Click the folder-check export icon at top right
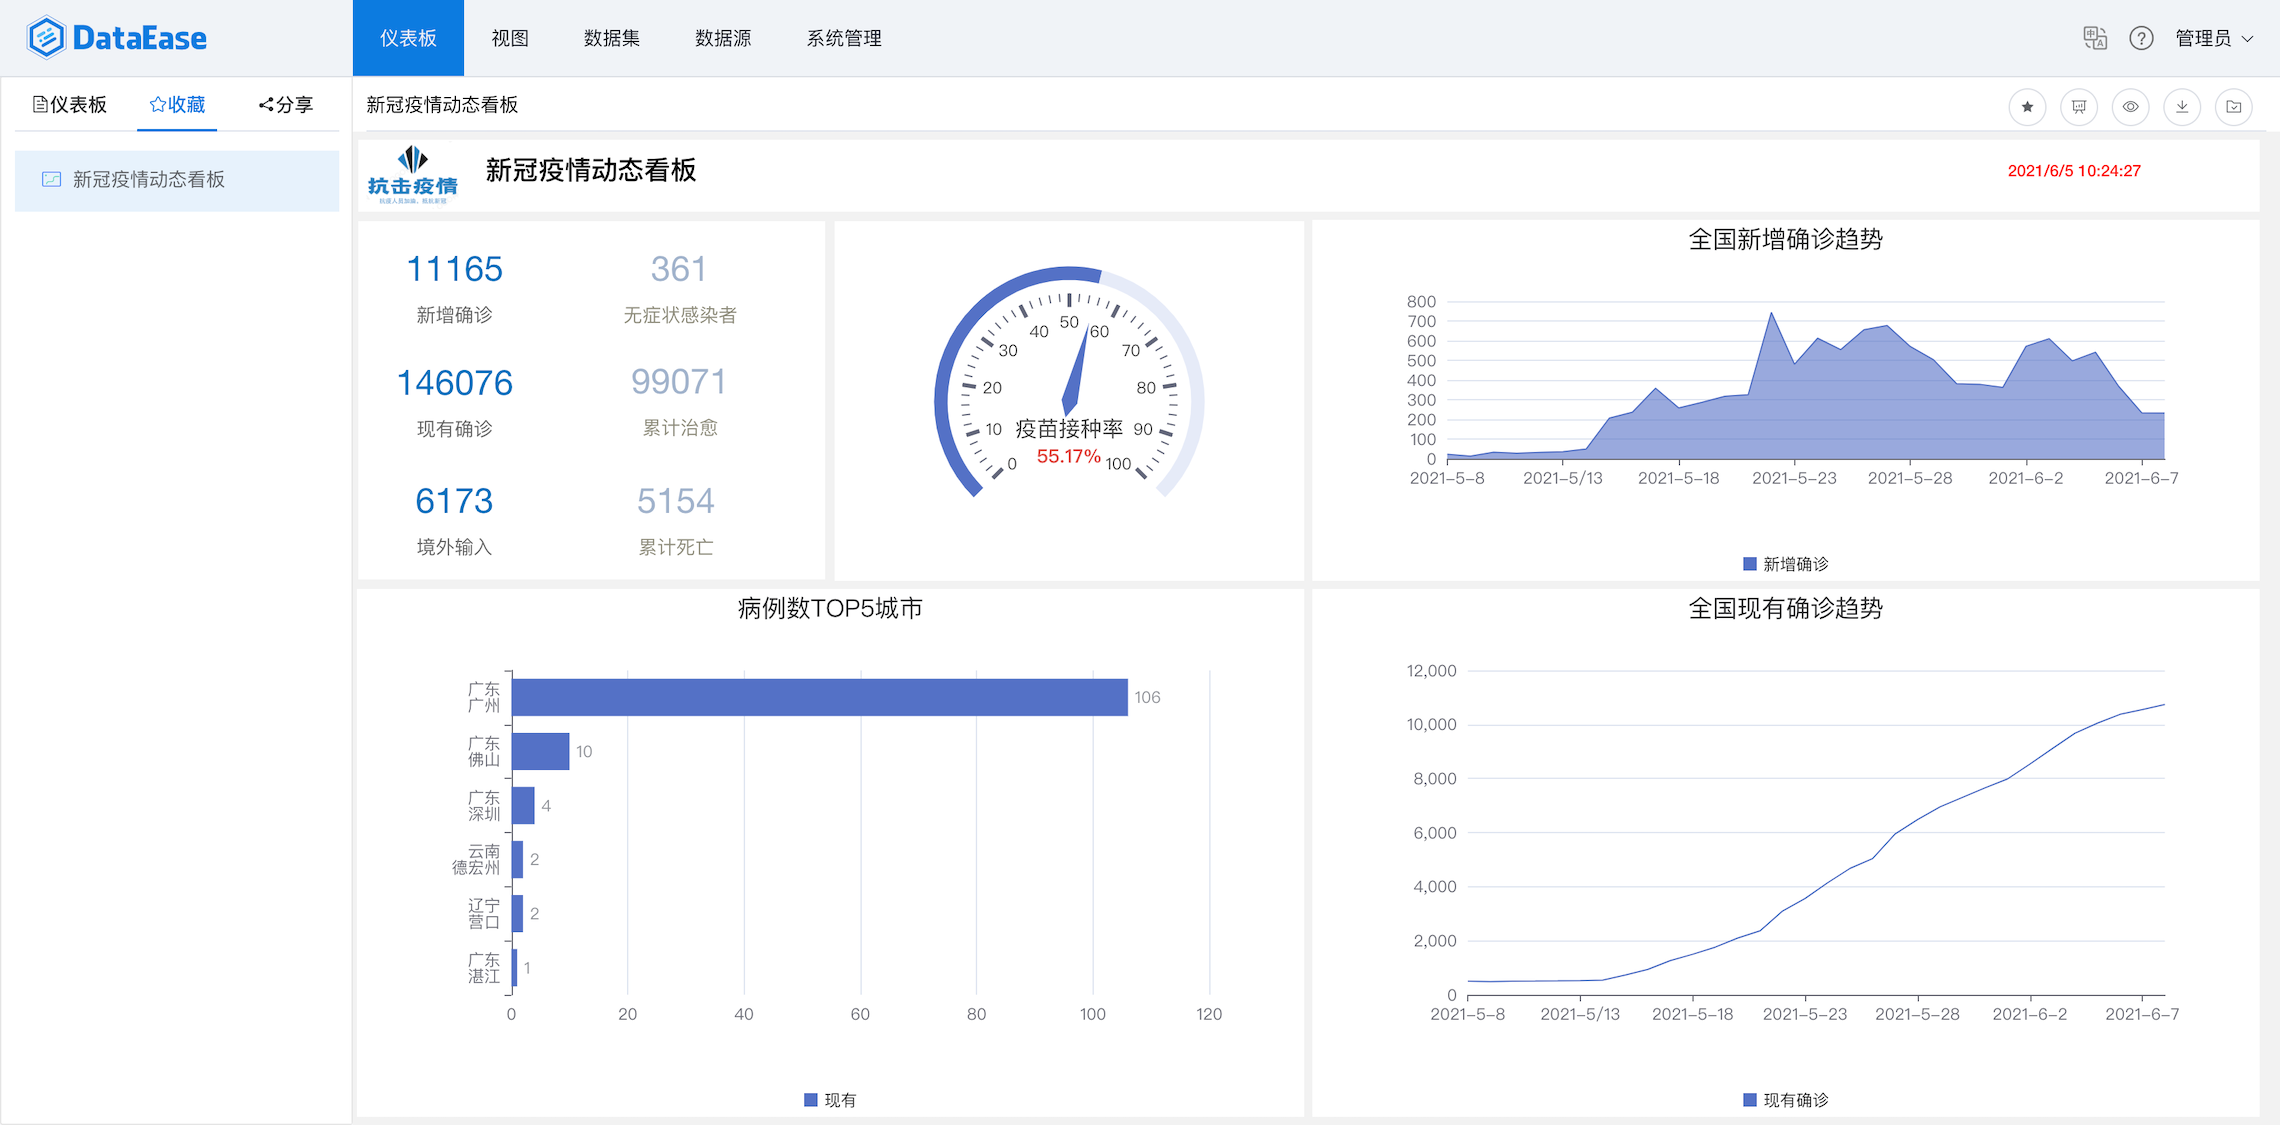 [x=2233, y=107]
